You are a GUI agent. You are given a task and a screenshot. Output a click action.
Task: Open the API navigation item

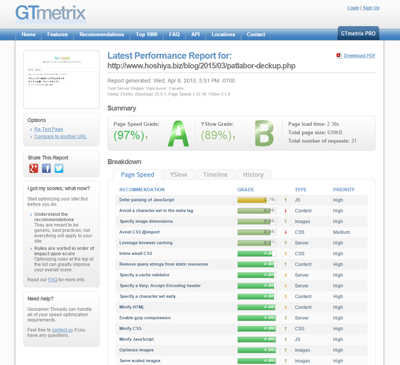click(x=195, y=34)
